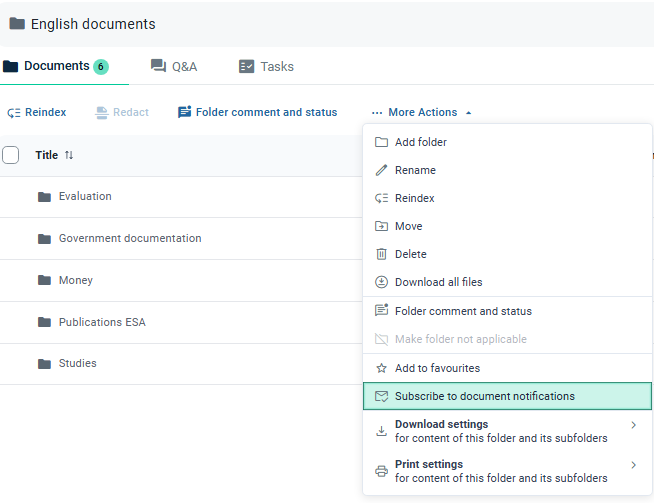The height and width of the screenshot is (503, 654).
Task: Switch to the Q&A tab
Action: (x=174, y=66)
